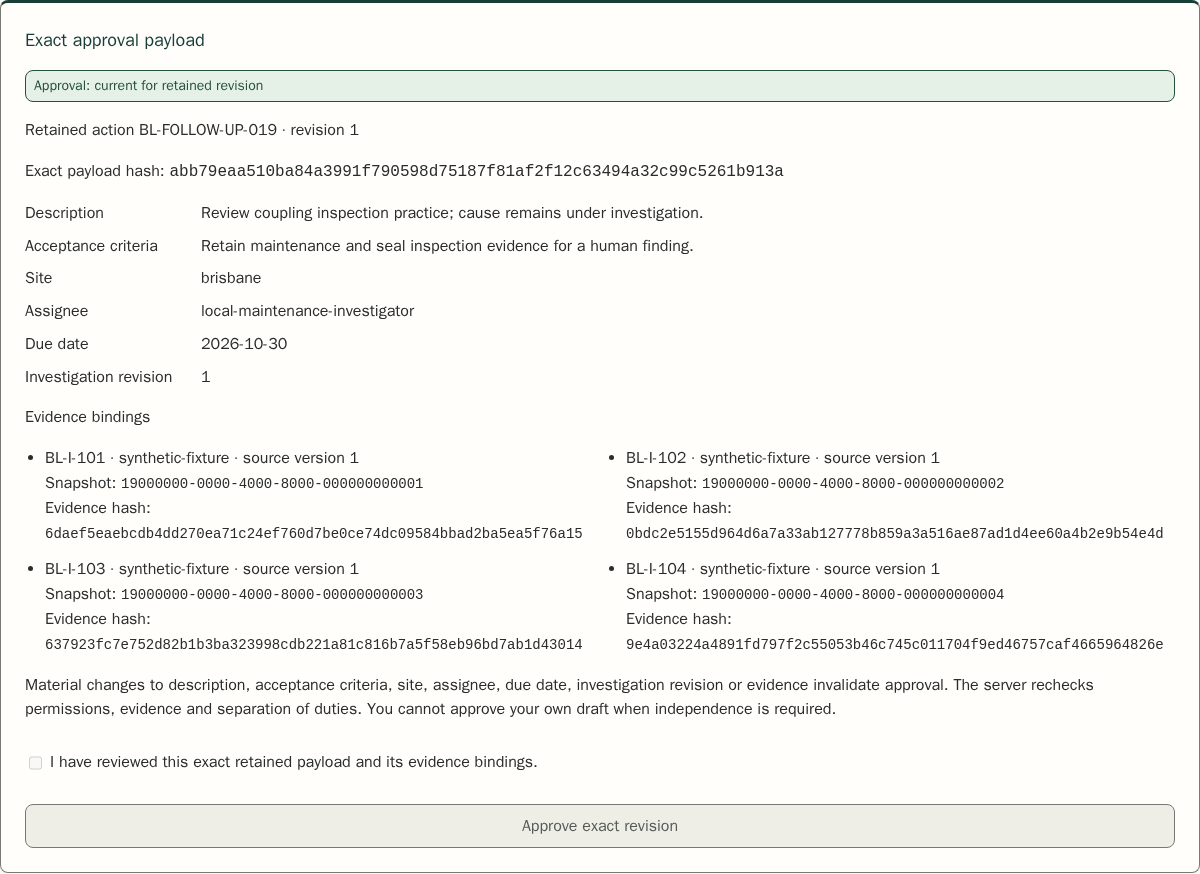Click the BL-I-104 evidence binding entry
This screenshot has height=874, width=1200.
click(895, 606)
